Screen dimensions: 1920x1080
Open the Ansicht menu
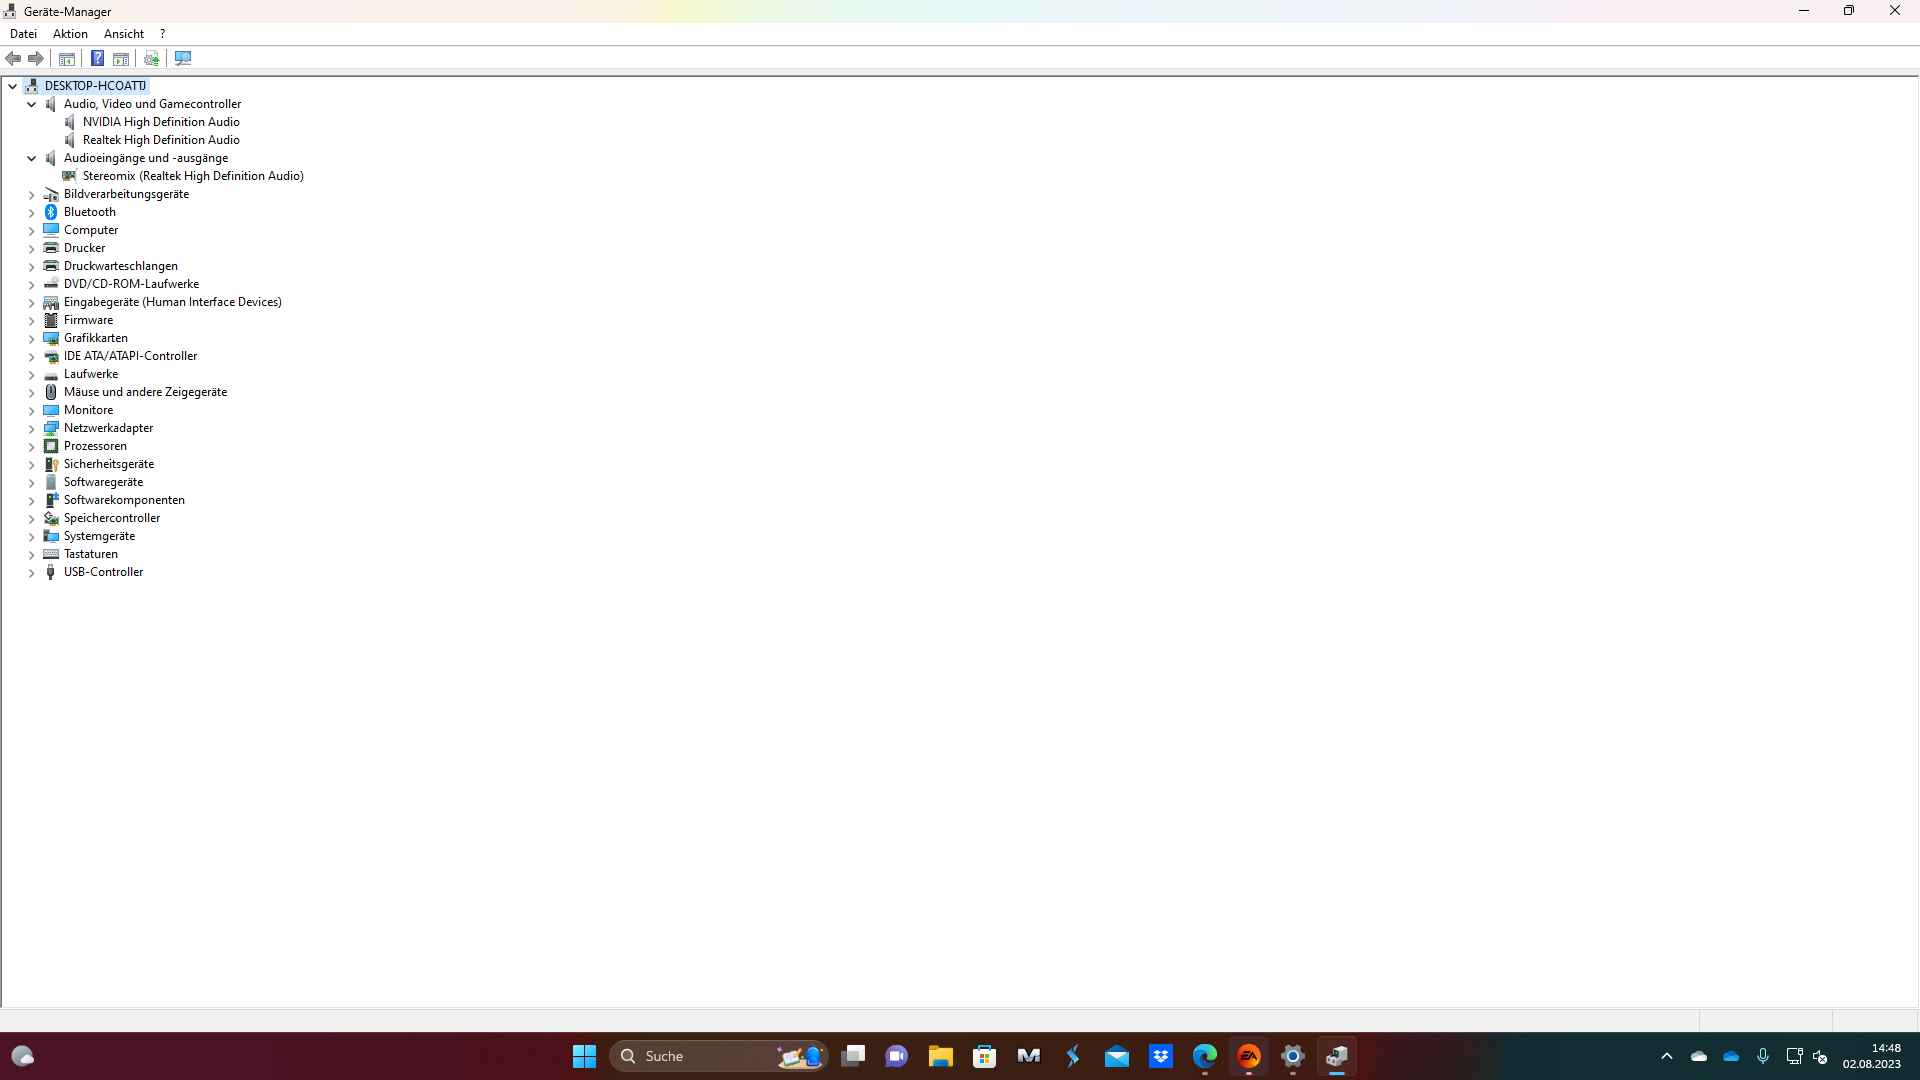click(123, 34)
